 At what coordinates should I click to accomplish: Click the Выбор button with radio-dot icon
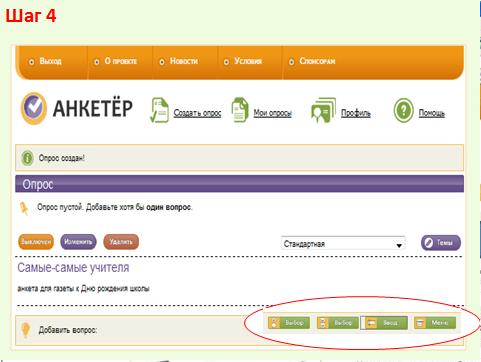(x=289, y=323)
